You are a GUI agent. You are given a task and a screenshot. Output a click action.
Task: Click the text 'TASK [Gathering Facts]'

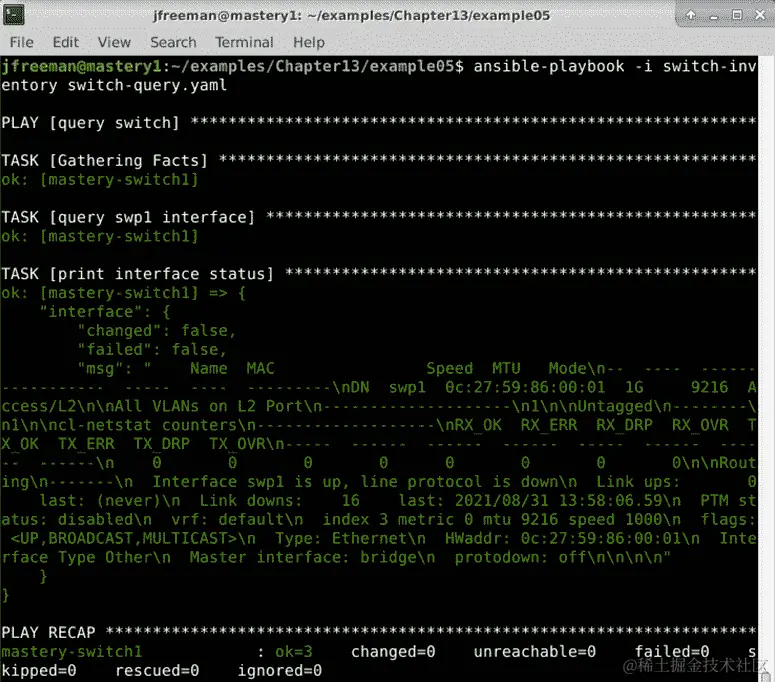pyautogui.click(x=104, y=161)
